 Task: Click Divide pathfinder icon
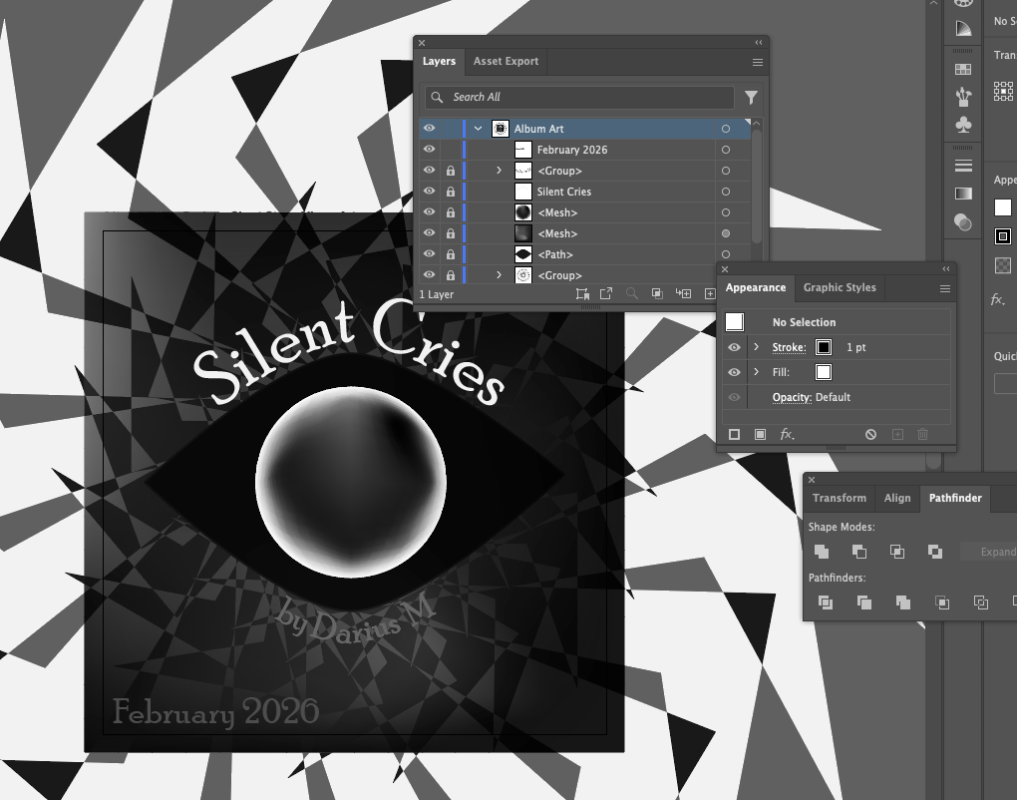coord(825,603)
